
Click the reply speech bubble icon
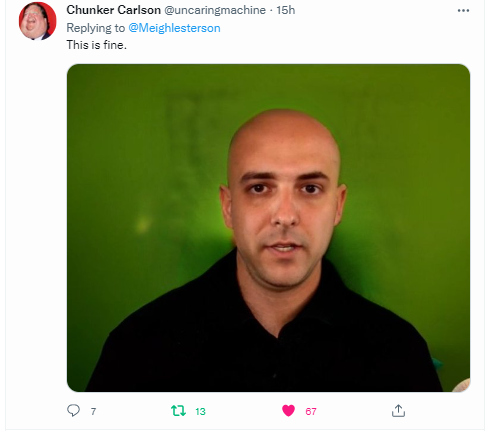(73, 410)
